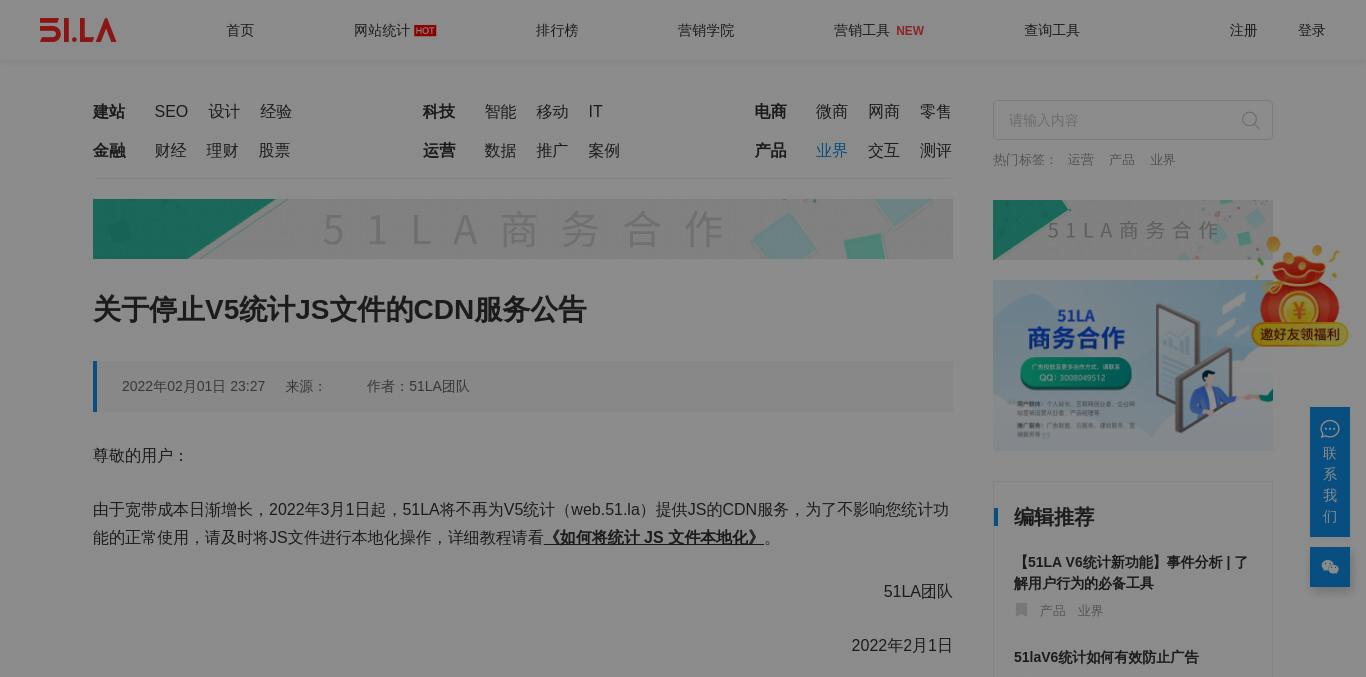Click hot tag 运营 below the search box
Image resolution: width=1366 pixels, height=677 pixels.
click(1081, 160)
